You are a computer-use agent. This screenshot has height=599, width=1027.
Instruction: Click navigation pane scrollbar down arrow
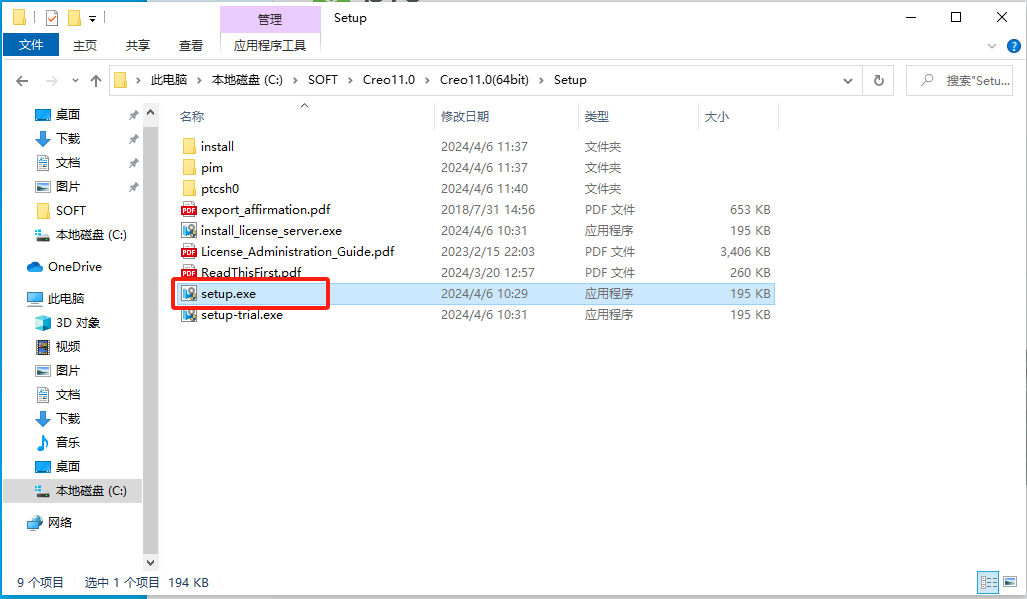click(151, 562)
